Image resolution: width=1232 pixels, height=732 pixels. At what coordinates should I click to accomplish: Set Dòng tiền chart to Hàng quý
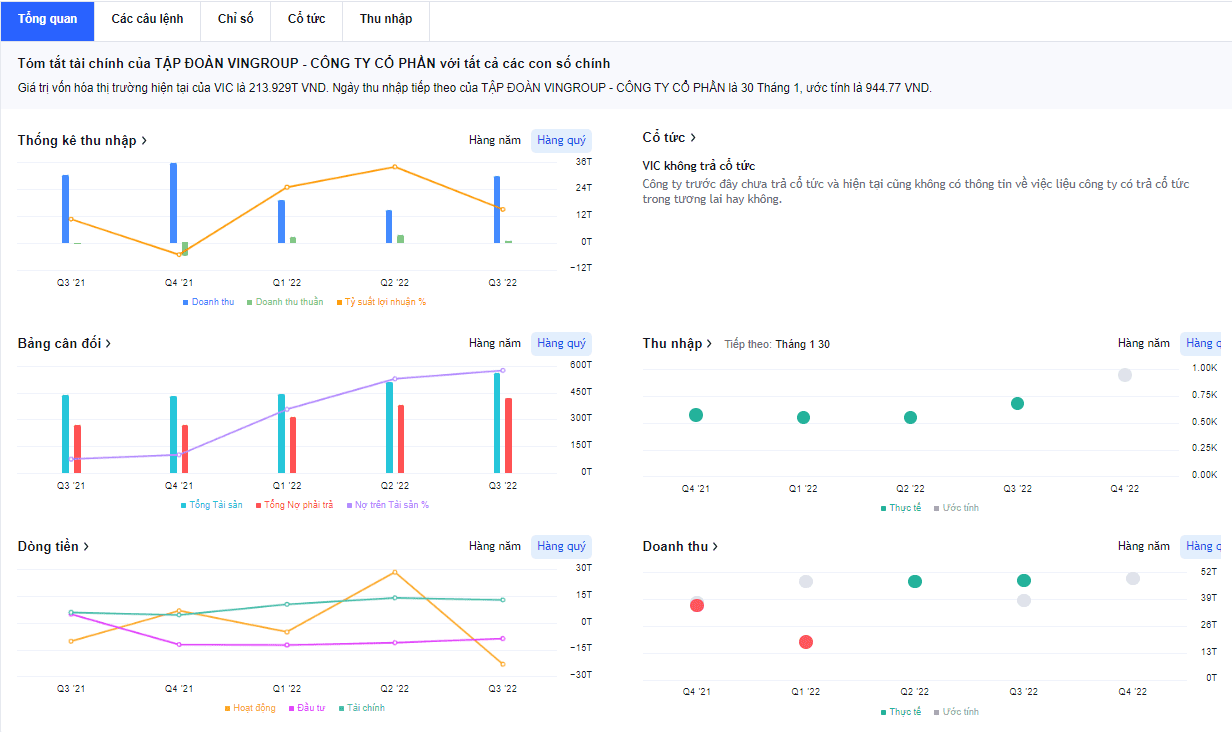(562, 546)
